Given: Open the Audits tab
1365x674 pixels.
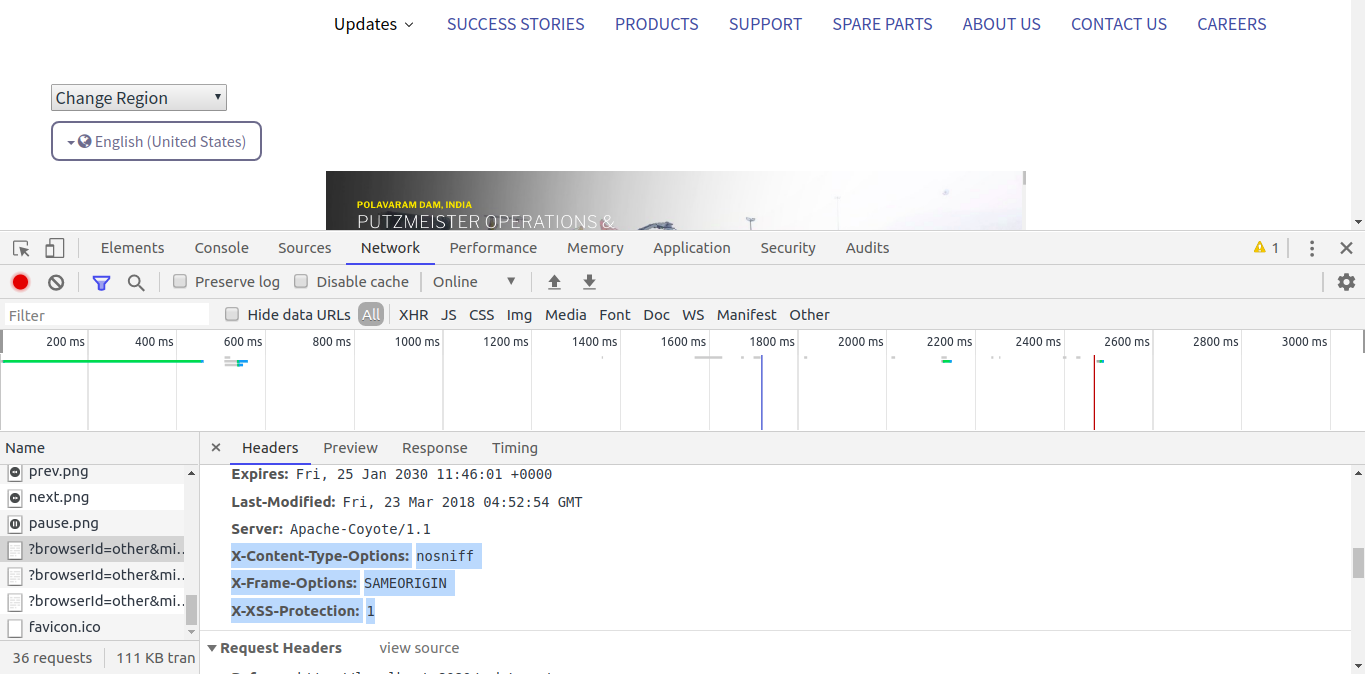Looking at the screenshot, I should click(867, 248).
